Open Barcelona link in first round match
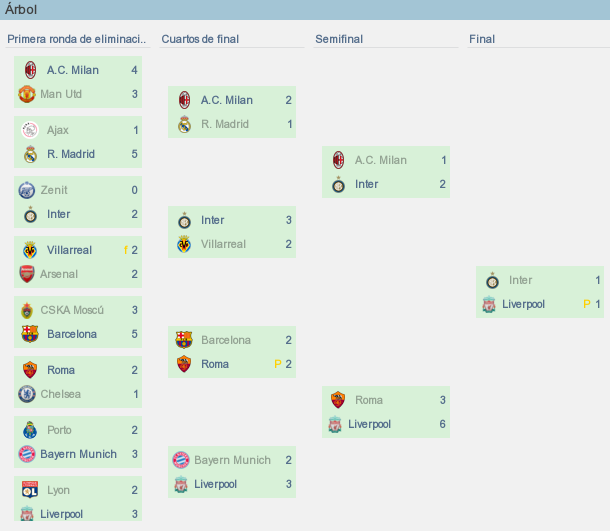 72,334
